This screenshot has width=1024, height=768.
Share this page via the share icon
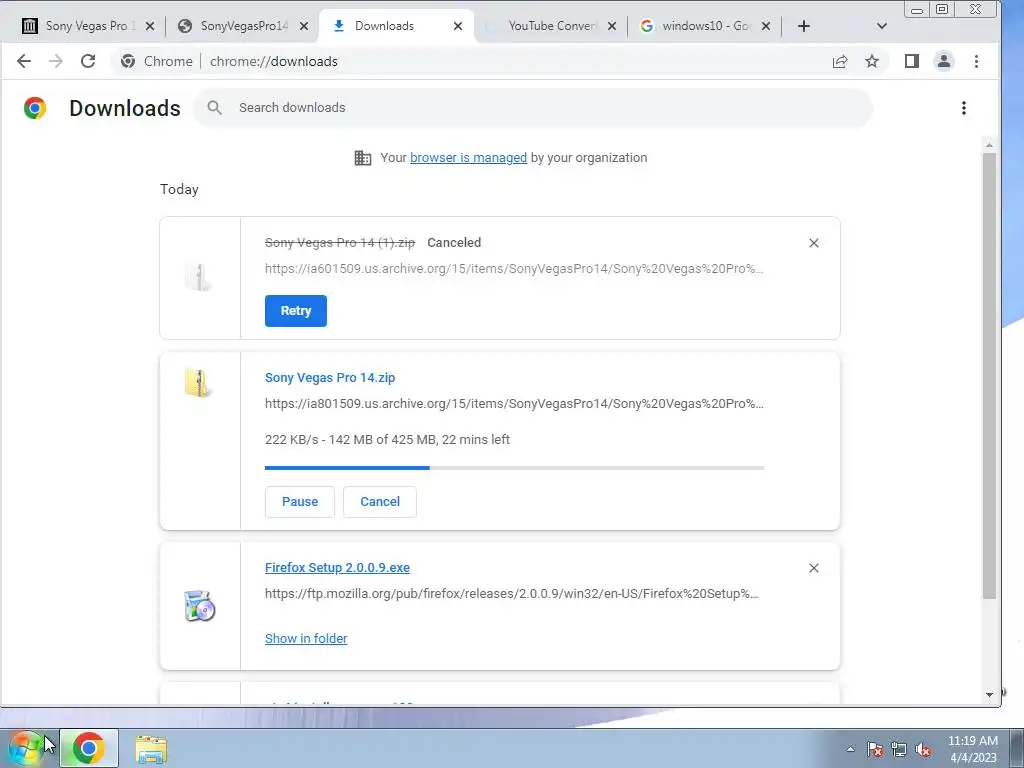840,61
